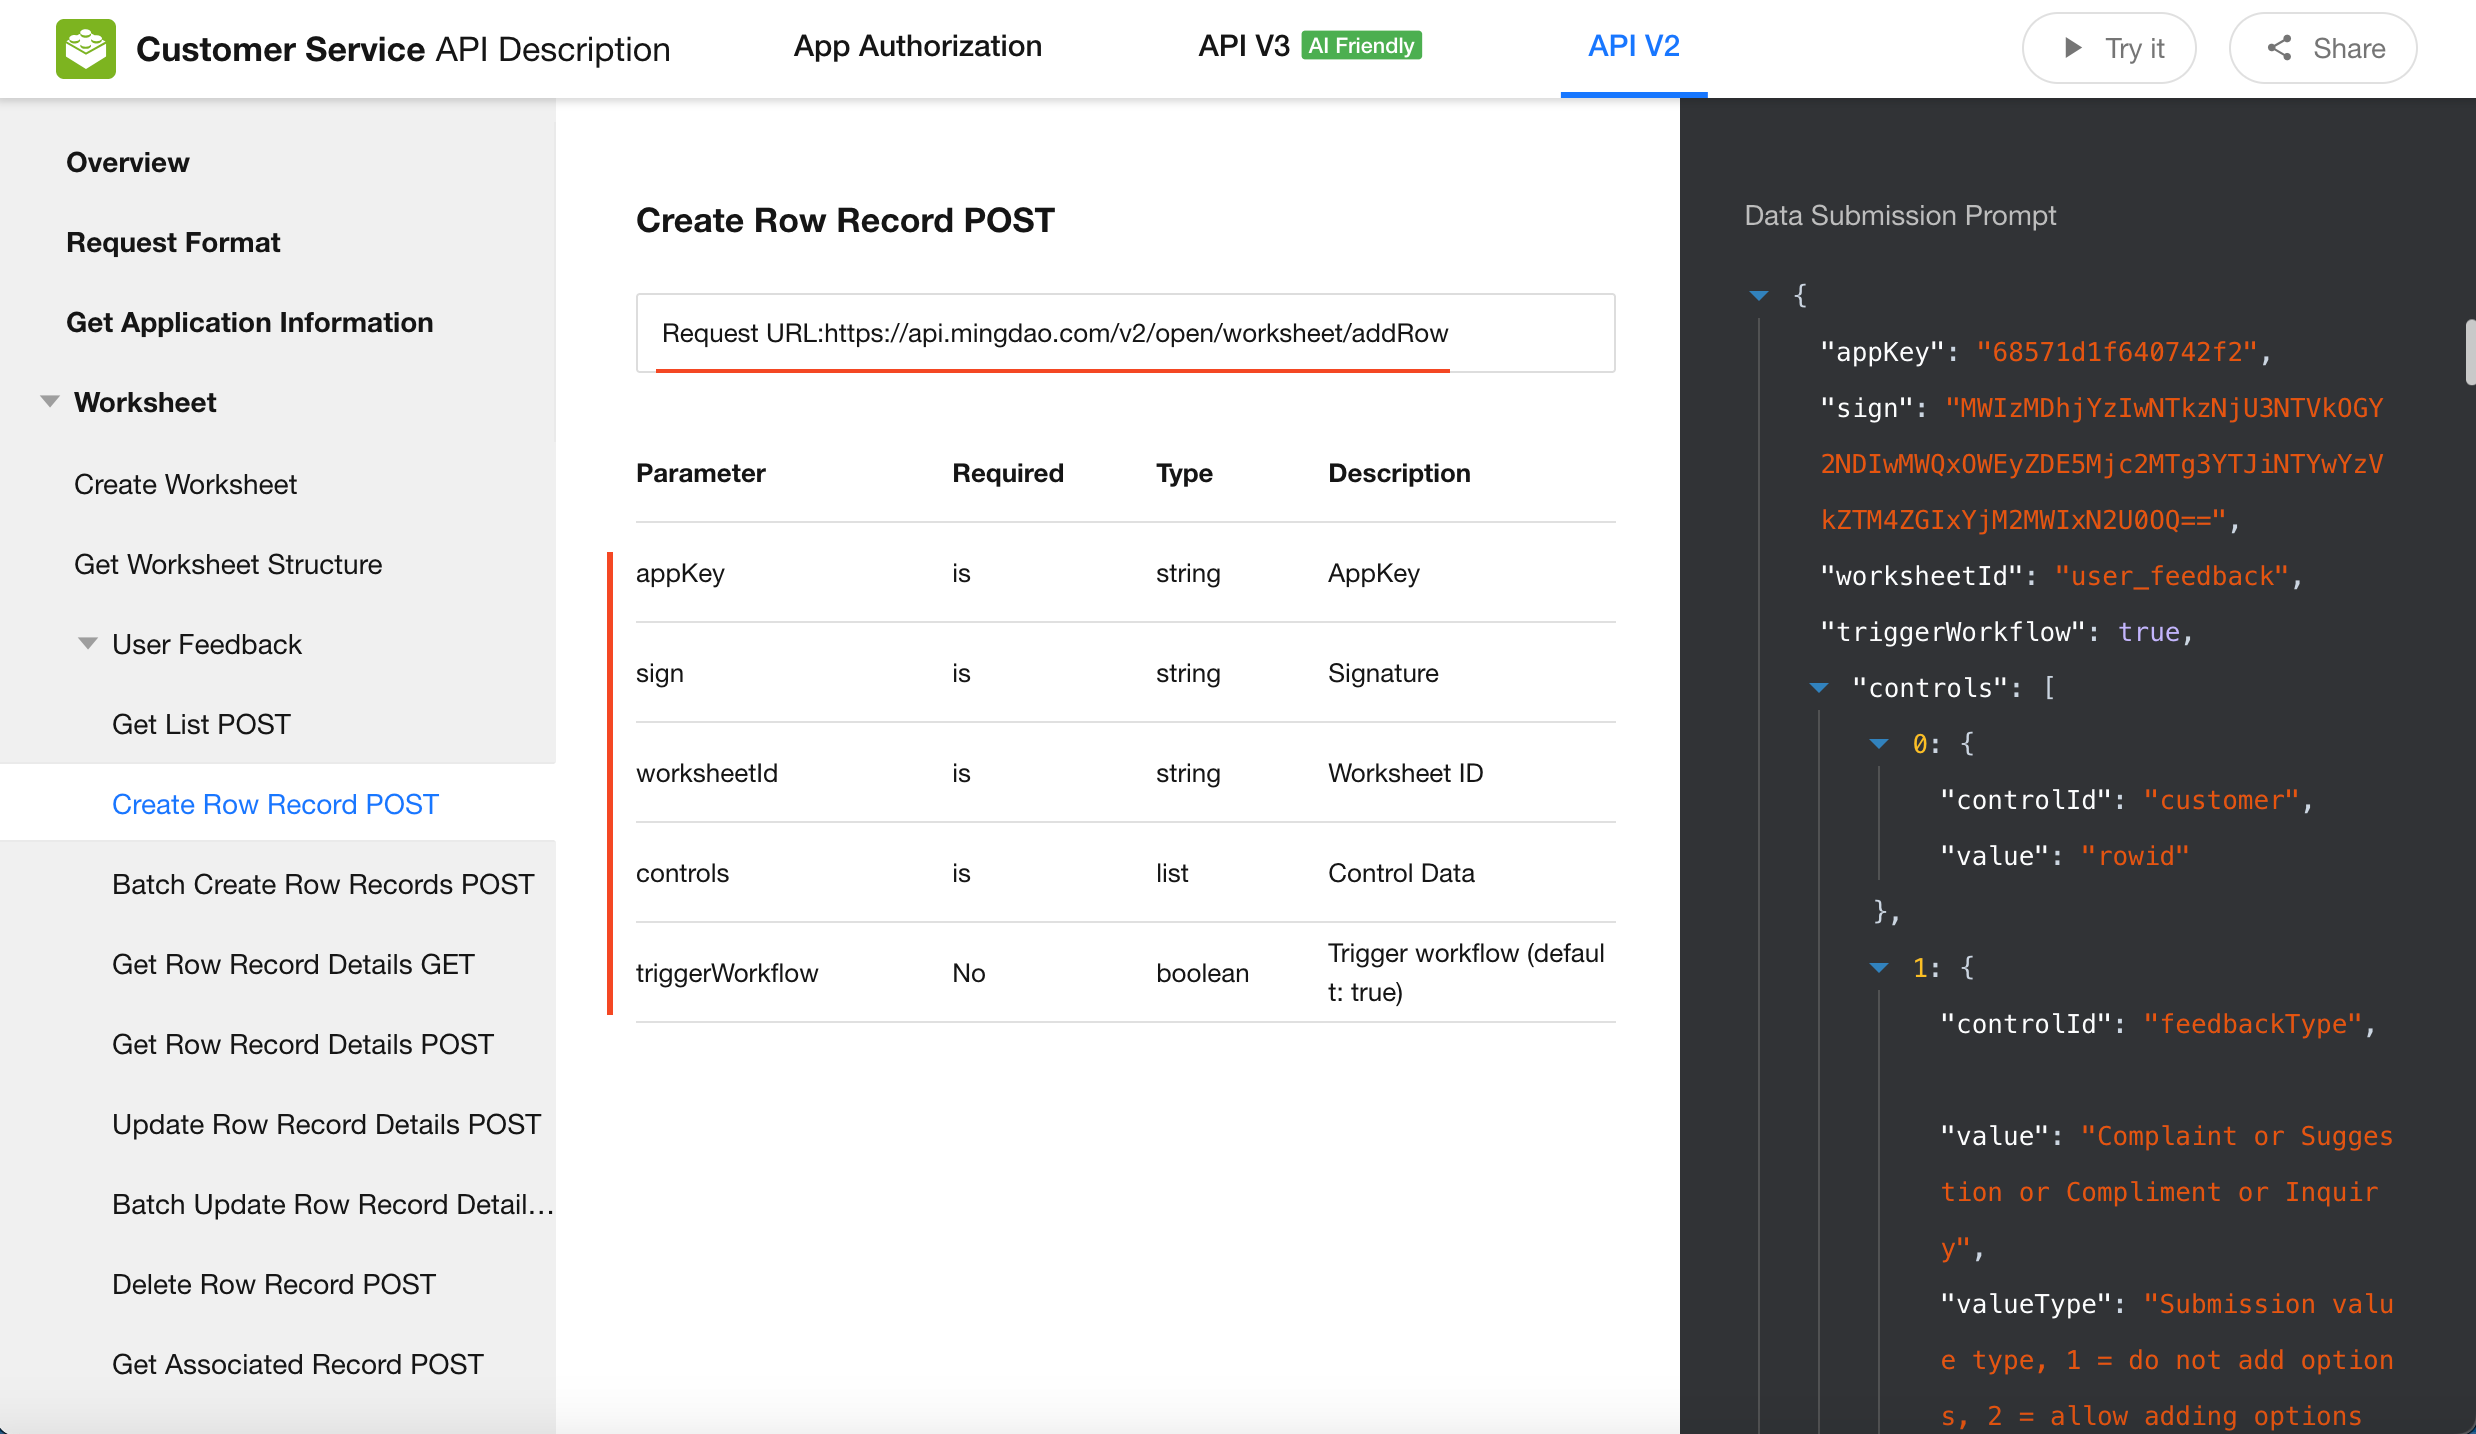2476x1434 pixels.
Task: Open Get List POST
Action: [201, 724]
